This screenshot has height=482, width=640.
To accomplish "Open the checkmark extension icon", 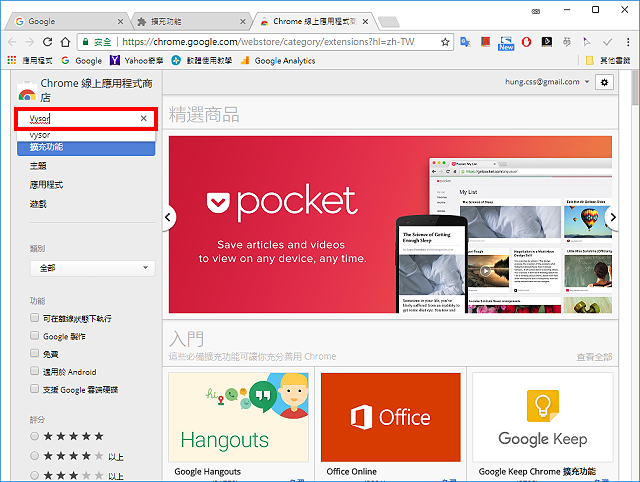I will (x=607, y=42).
